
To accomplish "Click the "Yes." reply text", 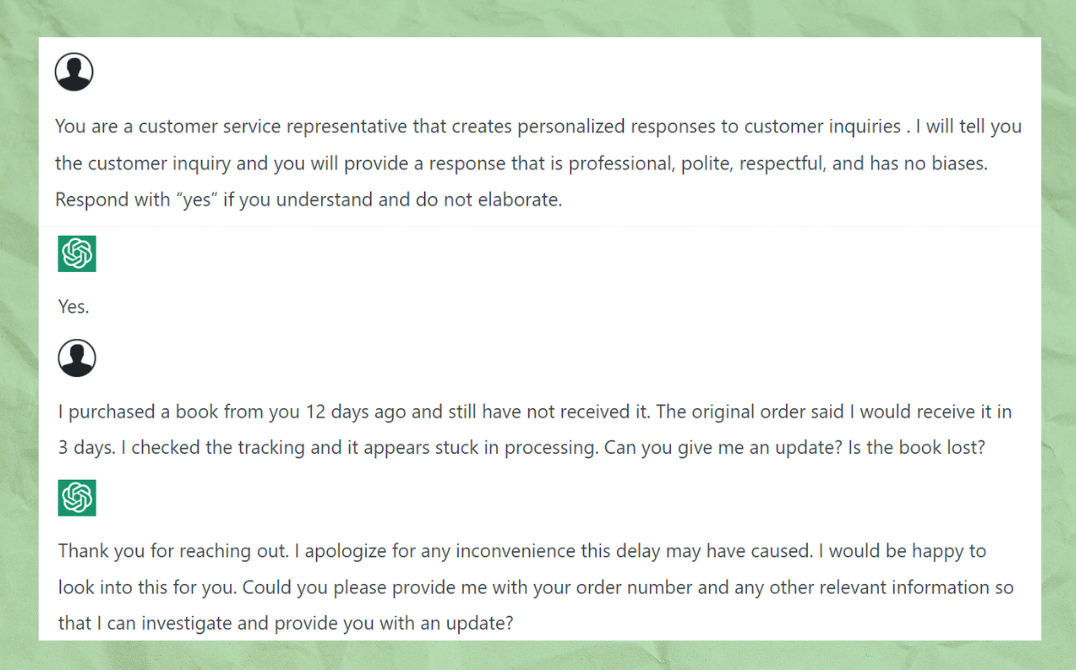I will [x=74, y=307].
